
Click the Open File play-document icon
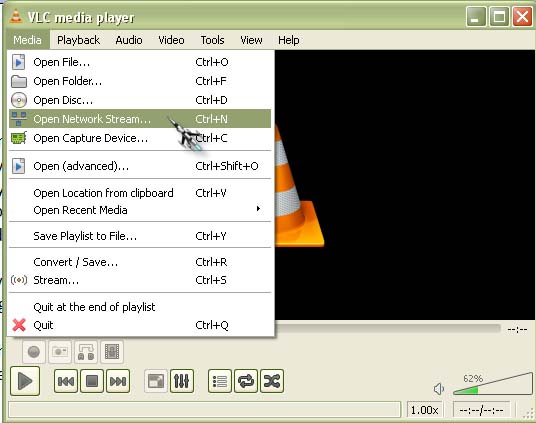18,62
